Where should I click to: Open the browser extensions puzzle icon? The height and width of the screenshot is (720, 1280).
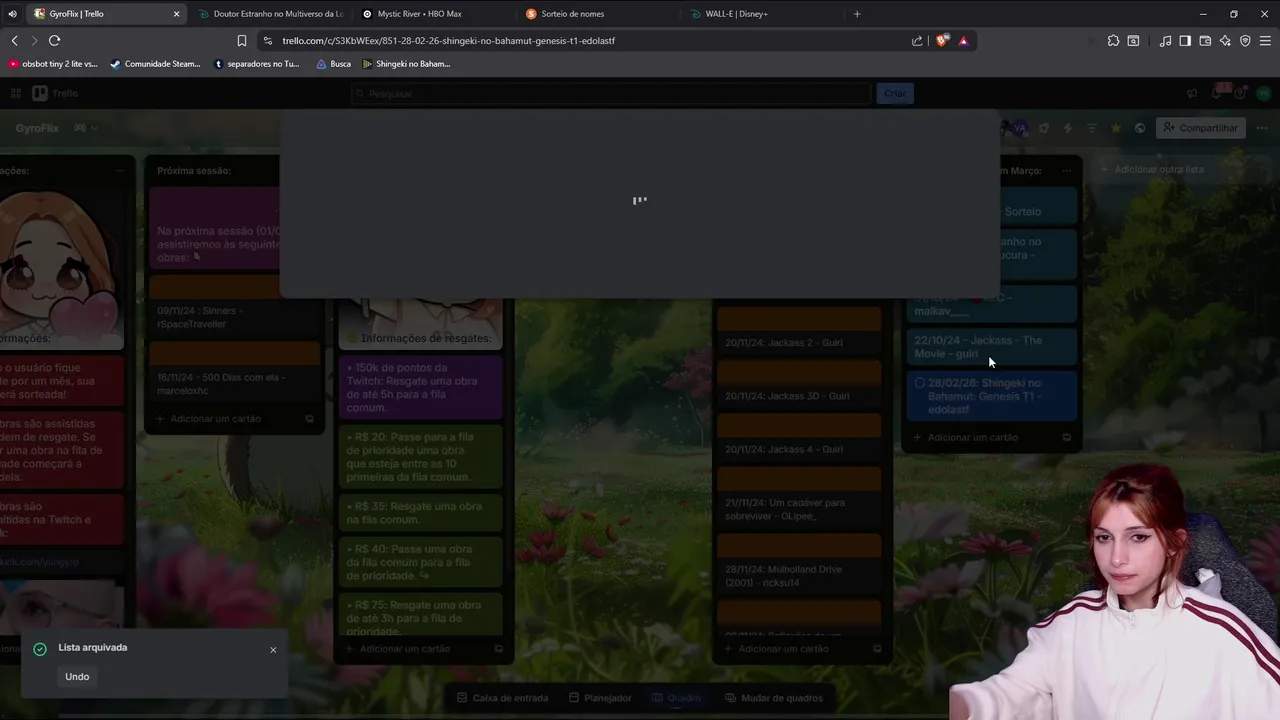1113,41
